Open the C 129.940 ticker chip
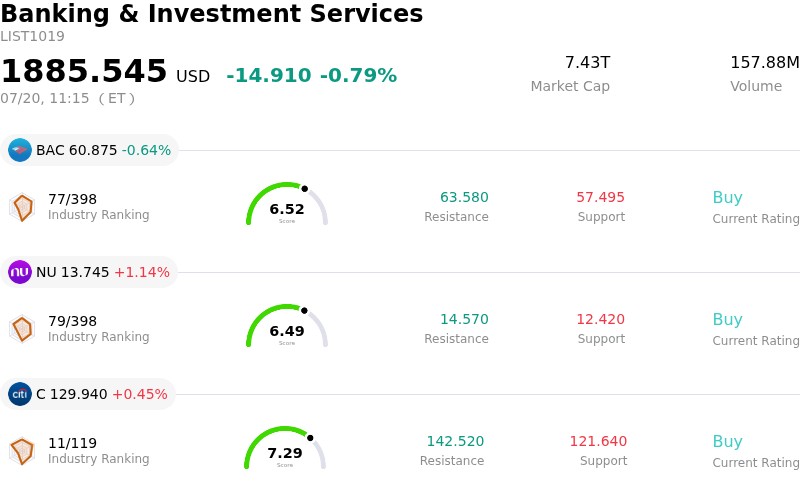 click(x=88, y=394)
